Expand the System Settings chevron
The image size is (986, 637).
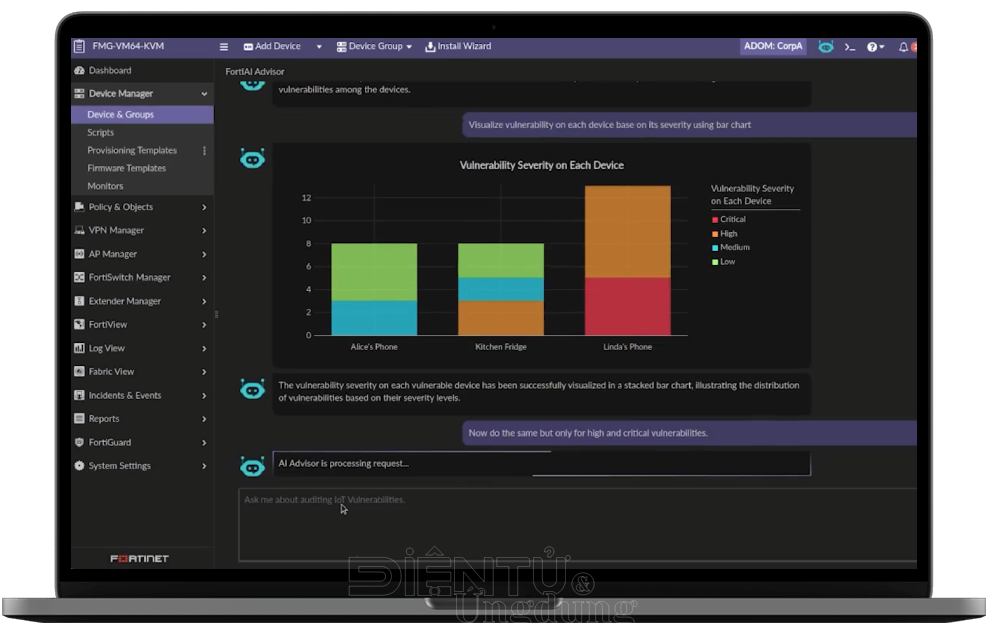point(204,466)
